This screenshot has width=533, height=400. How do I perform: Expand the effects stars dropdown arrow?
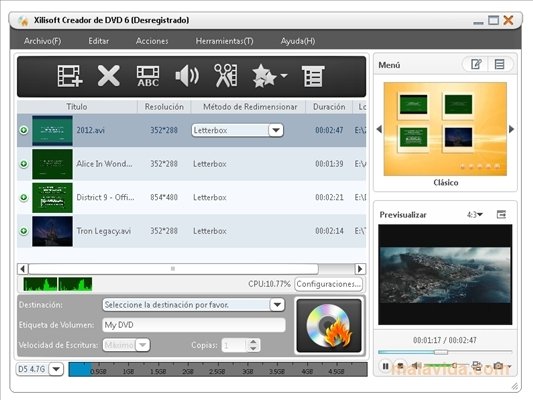284,75
